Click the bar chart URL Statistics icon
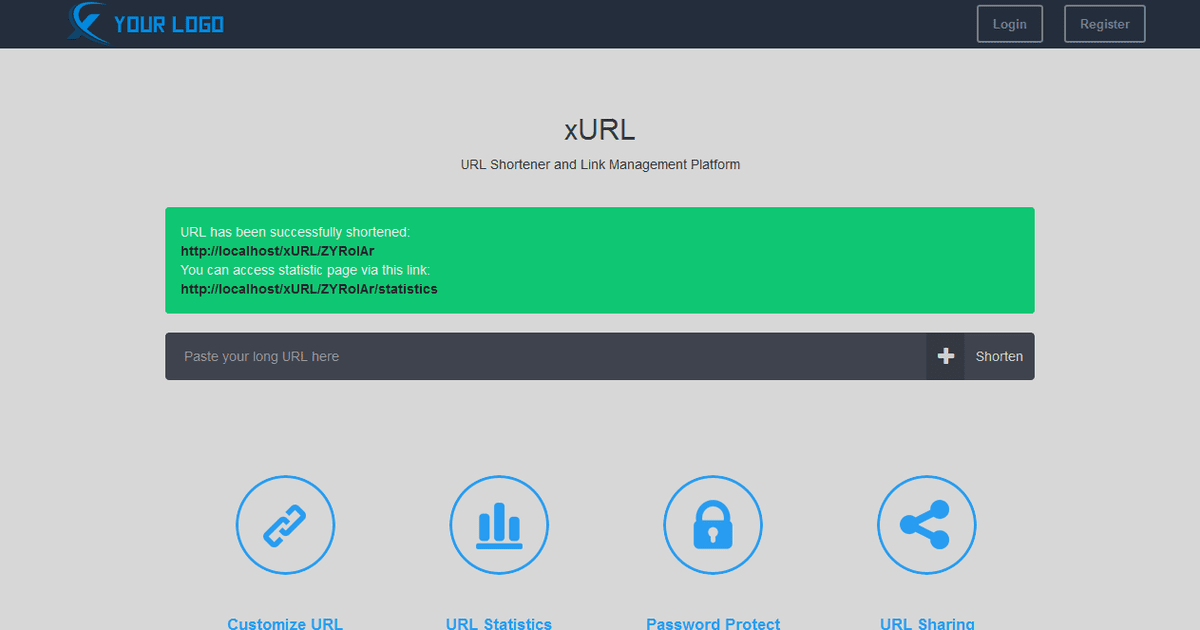This screenshot has height=630, width=1200. [499, 525]
